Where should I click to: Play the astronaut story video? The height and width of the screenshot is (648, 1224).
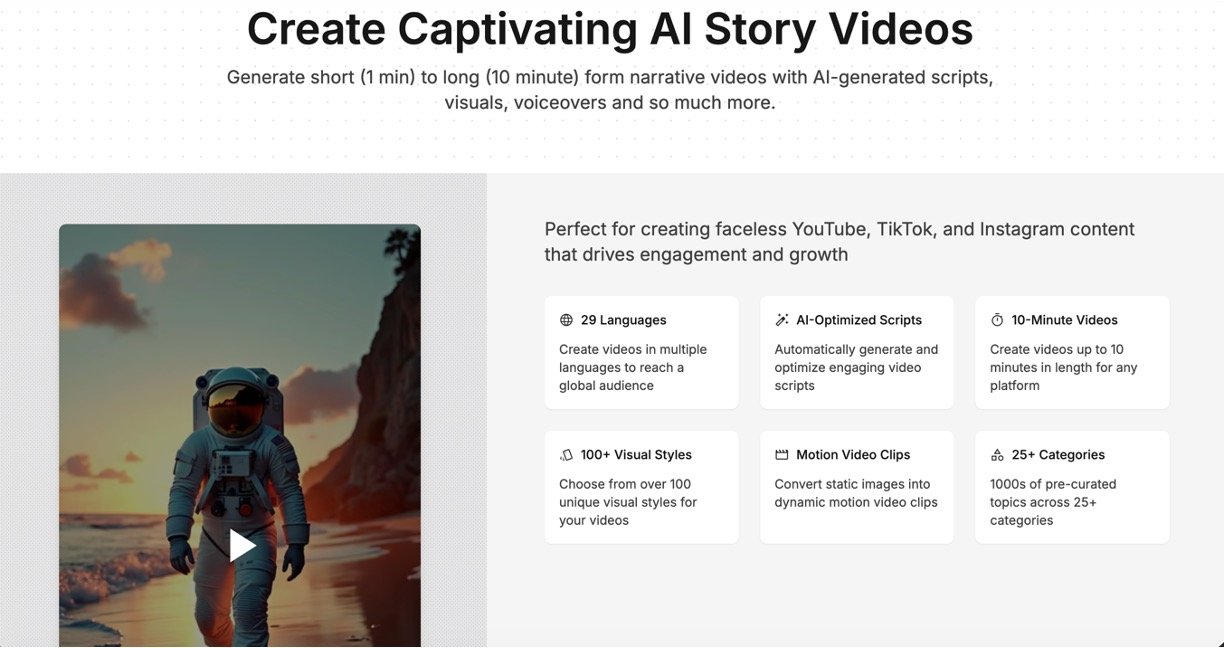242,545
